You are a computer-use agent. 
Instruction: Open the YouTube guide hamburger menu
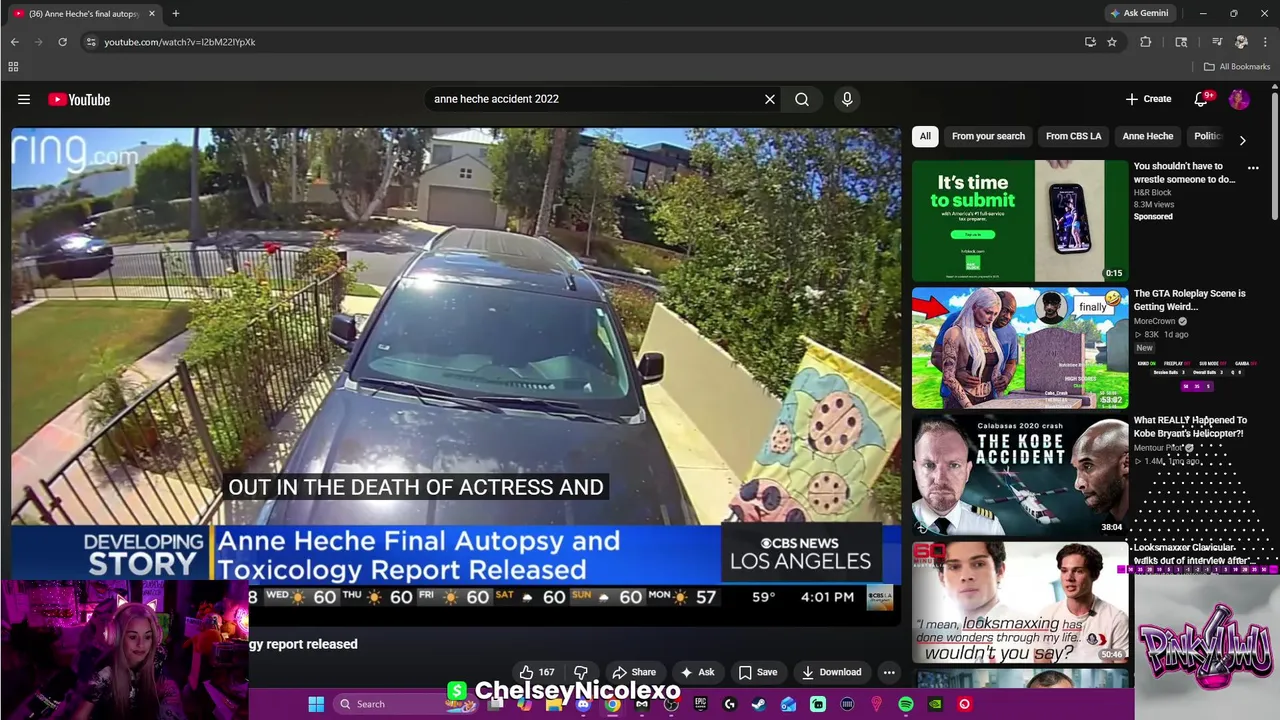[x=24, y=99]
